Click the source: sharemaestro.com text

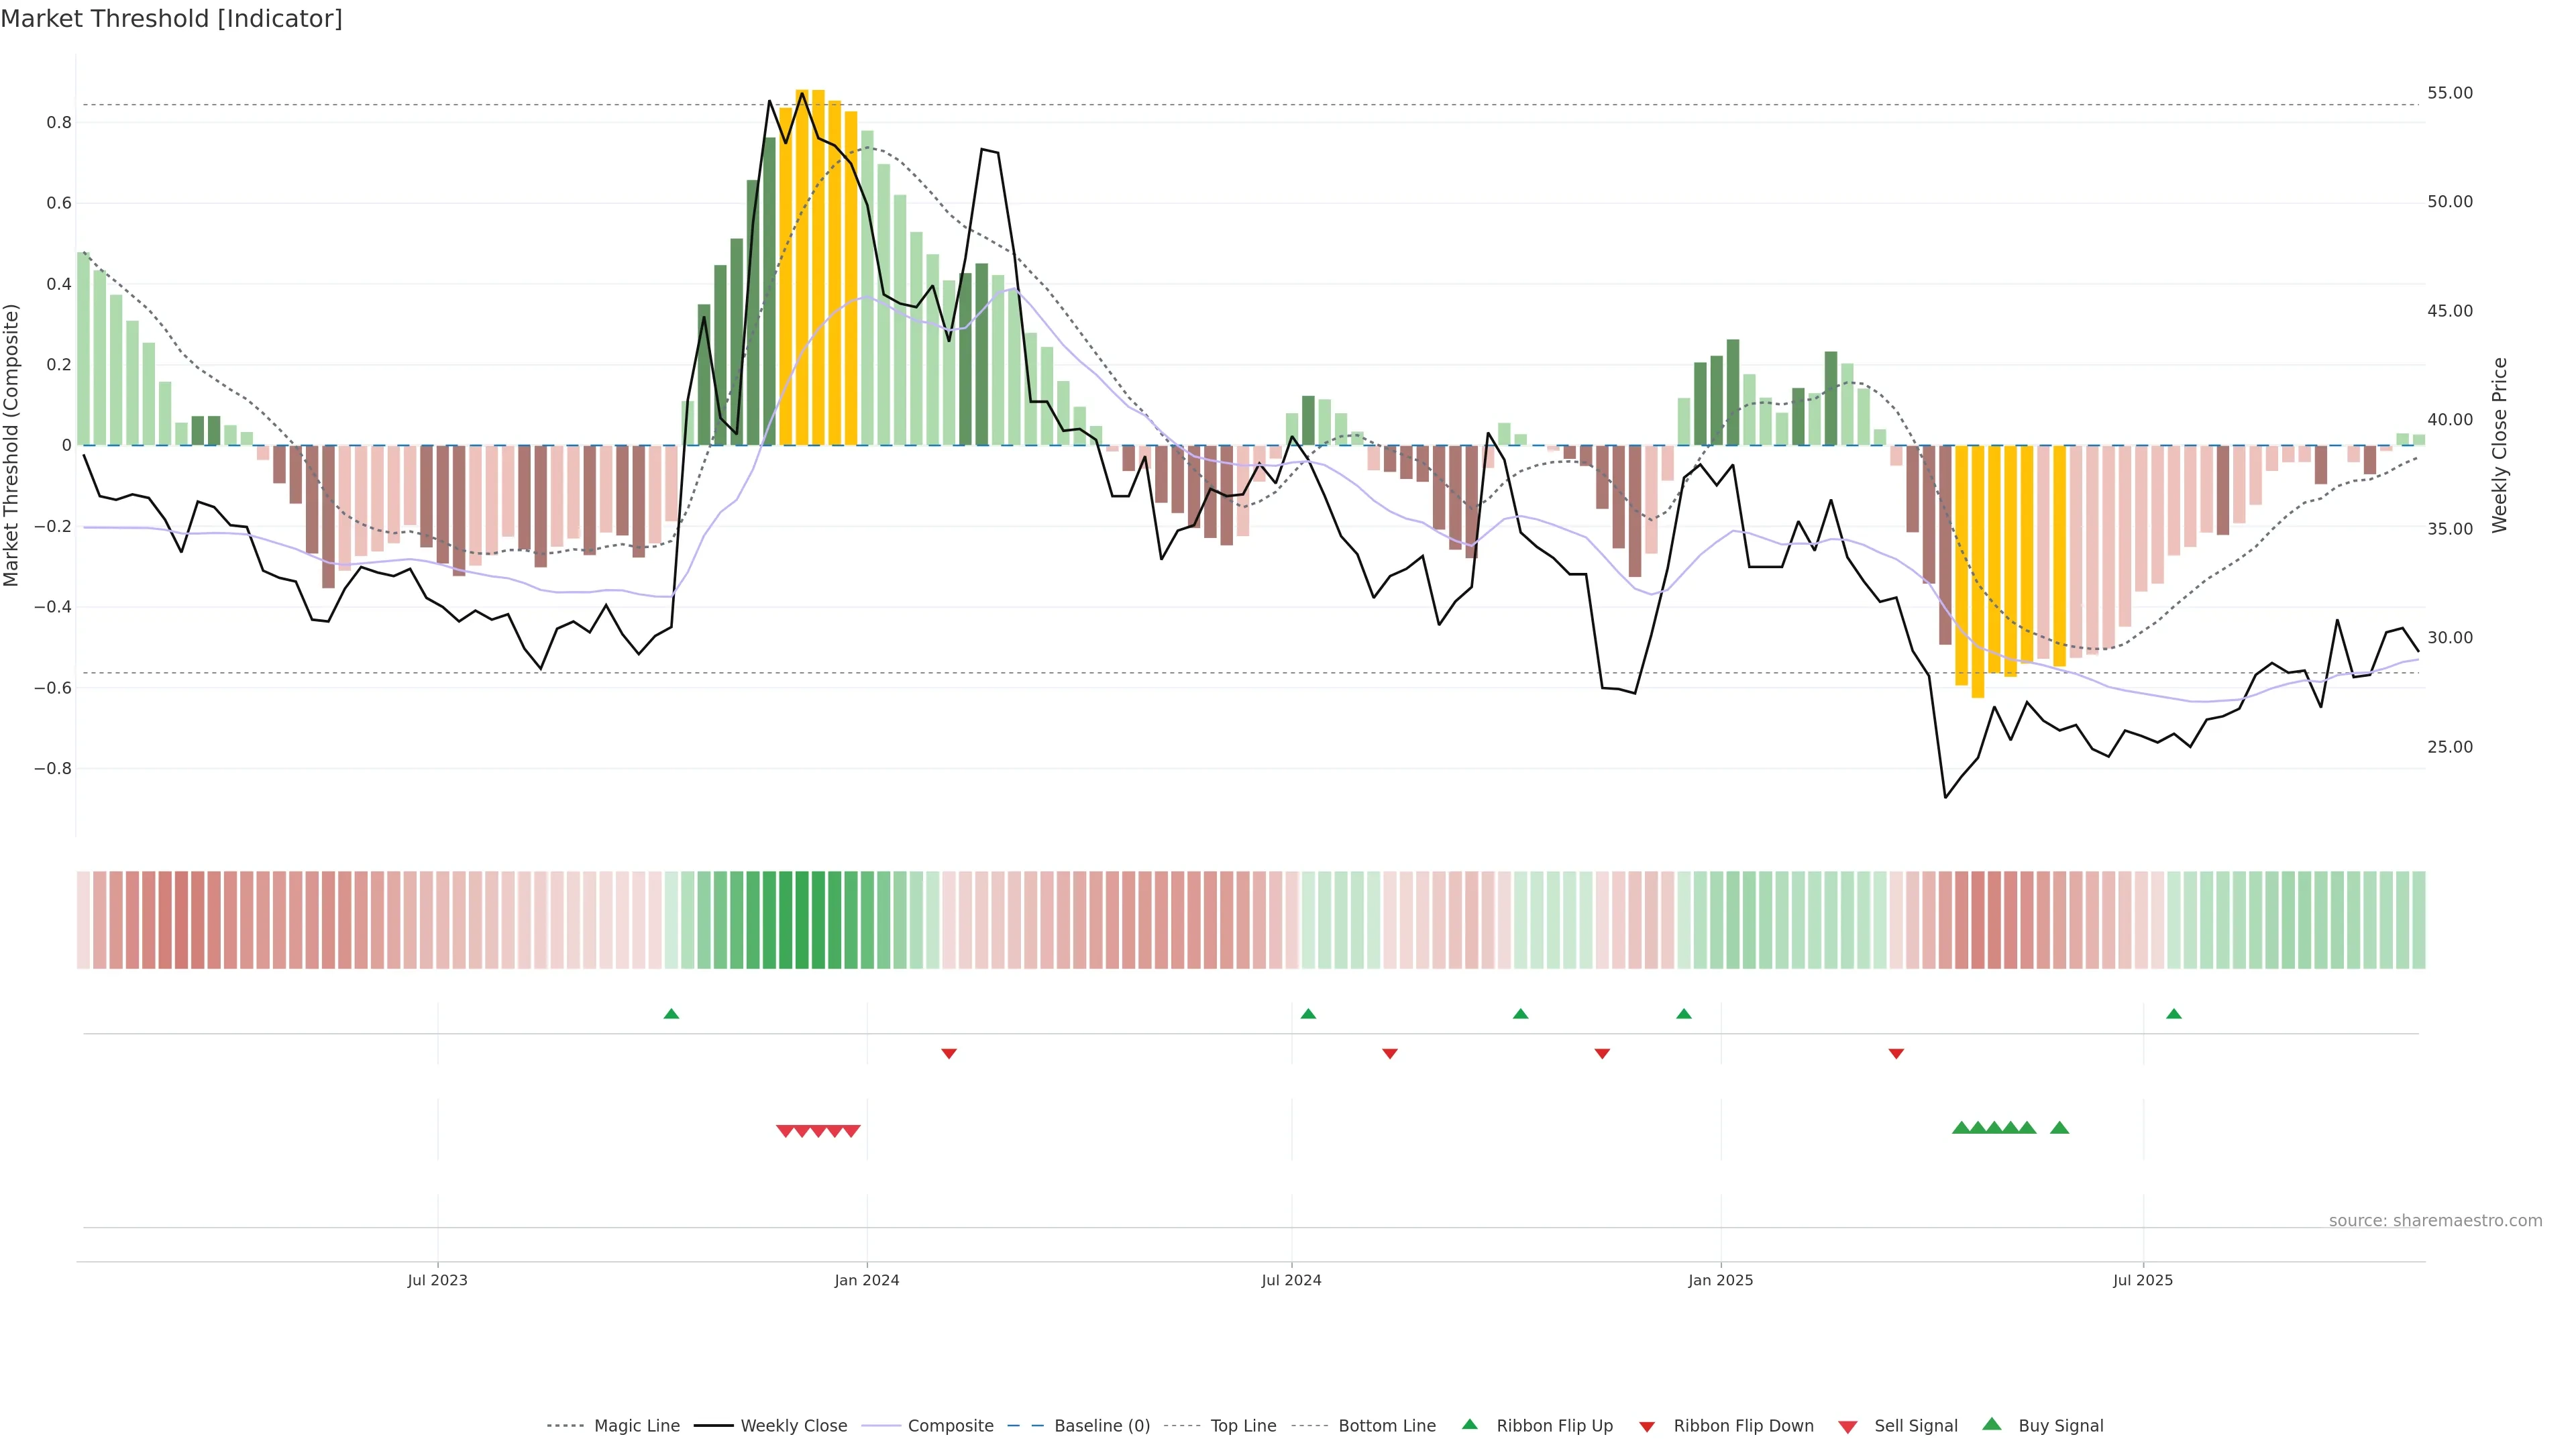pyautogui.click(x=2435, y=1220)
